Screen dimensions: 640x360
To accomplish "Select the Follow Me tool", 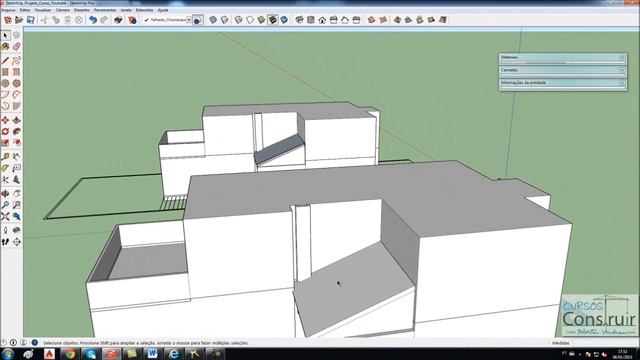I will click(16, 131).
